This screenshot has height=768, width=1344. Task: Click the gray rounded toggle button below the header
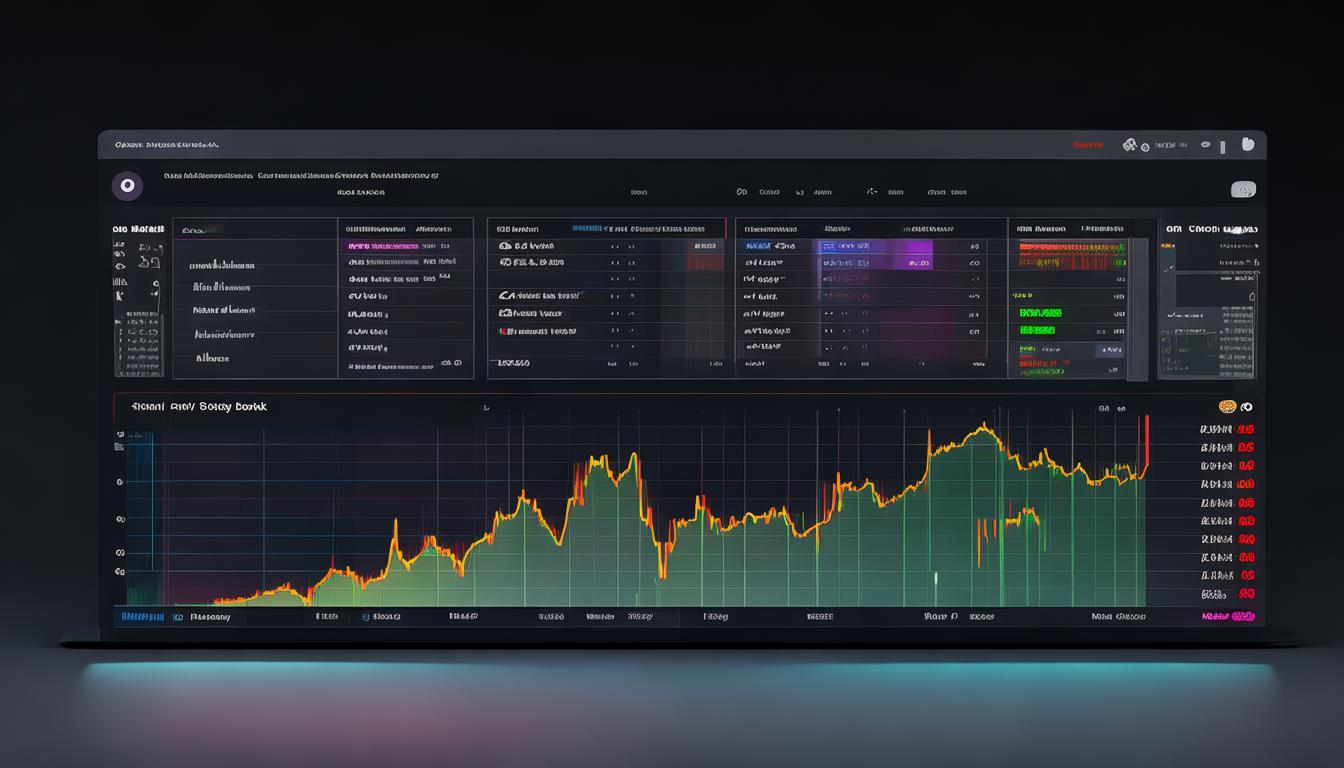1243,190
